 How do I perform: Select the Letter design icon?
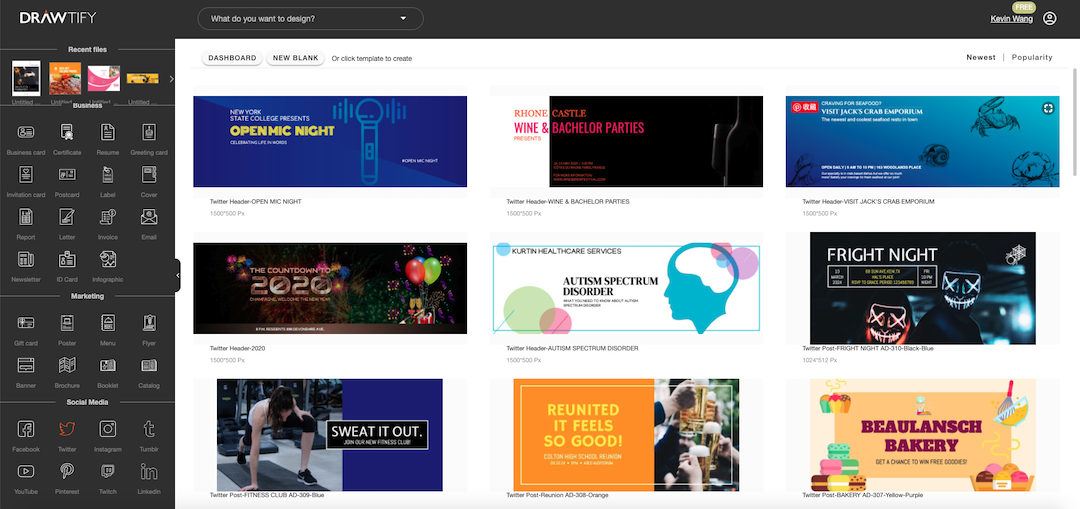67,217
